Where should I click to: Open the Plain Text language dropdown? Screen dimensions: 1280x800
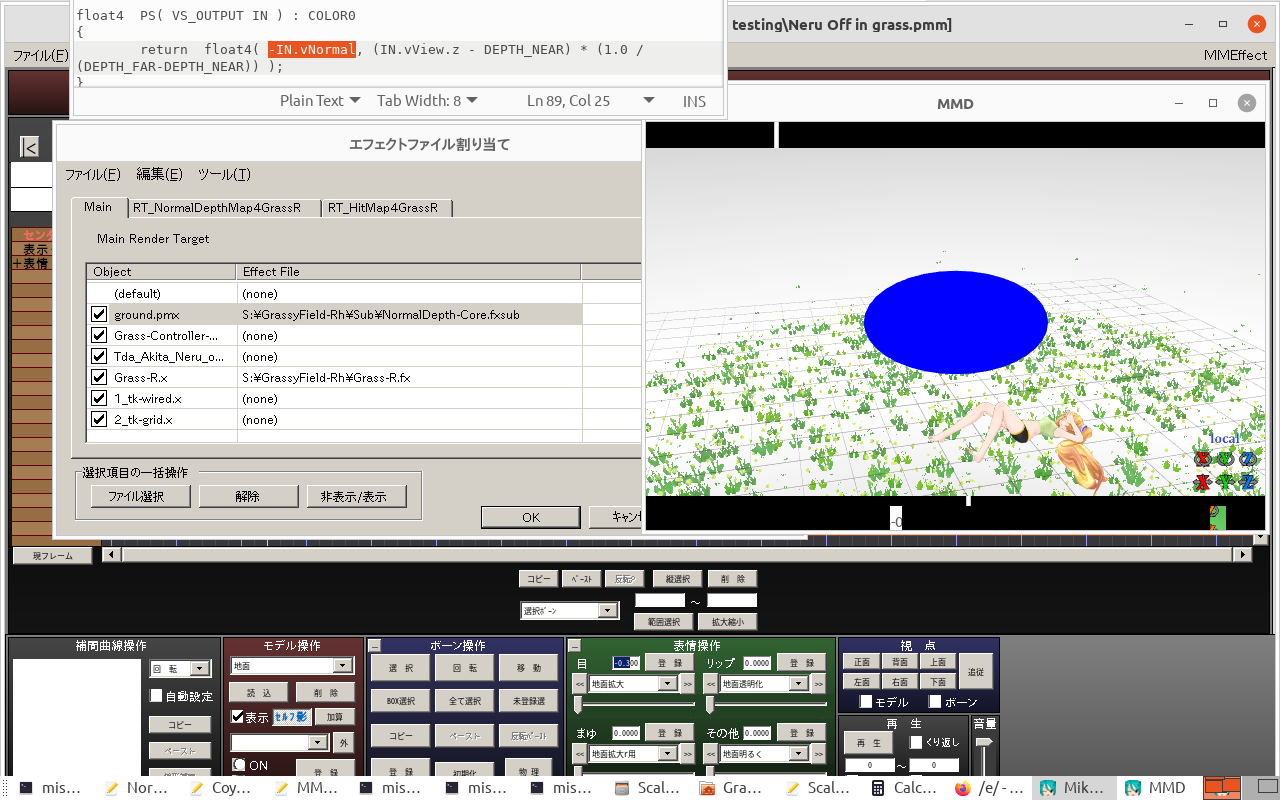pyautogui.click(x=320, y=100)
